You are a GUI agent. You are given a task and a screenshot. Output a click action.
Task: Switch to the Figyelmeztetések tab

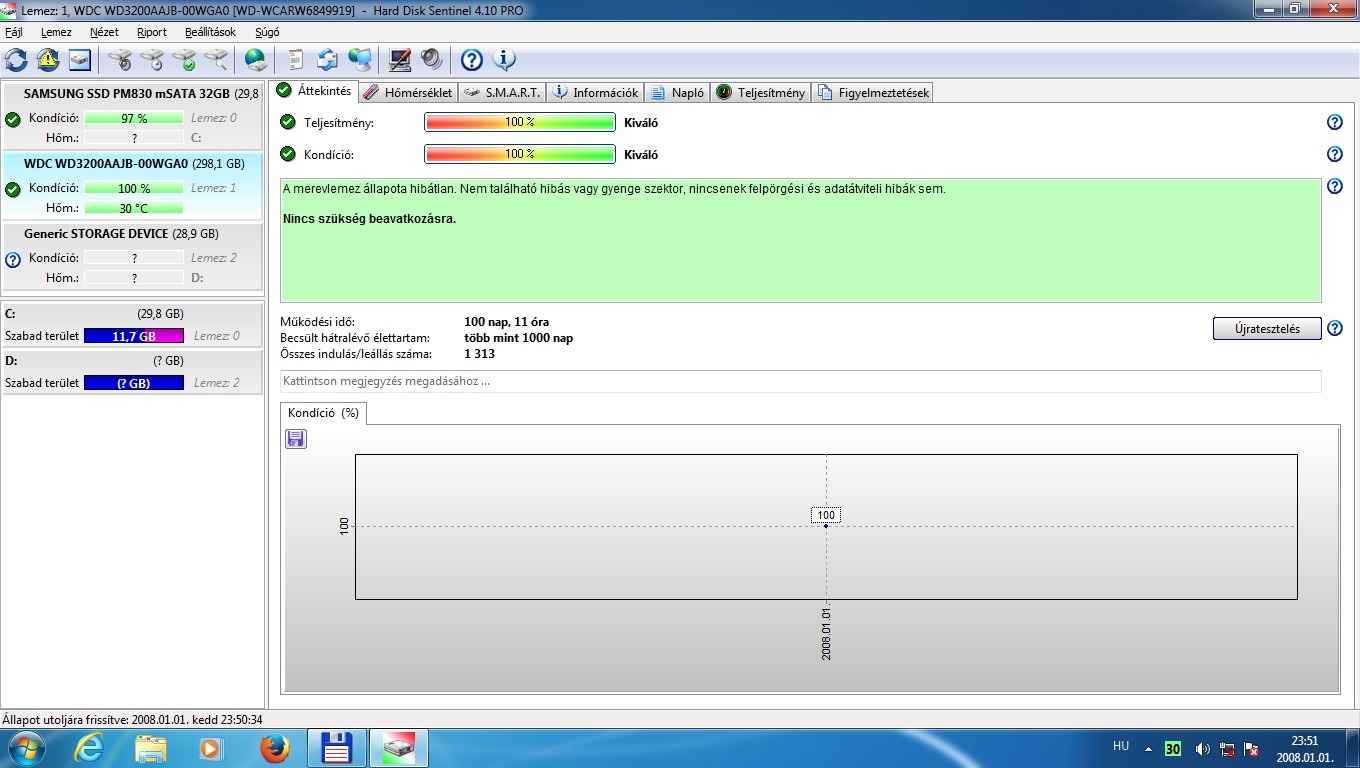[x=873, y=93]
